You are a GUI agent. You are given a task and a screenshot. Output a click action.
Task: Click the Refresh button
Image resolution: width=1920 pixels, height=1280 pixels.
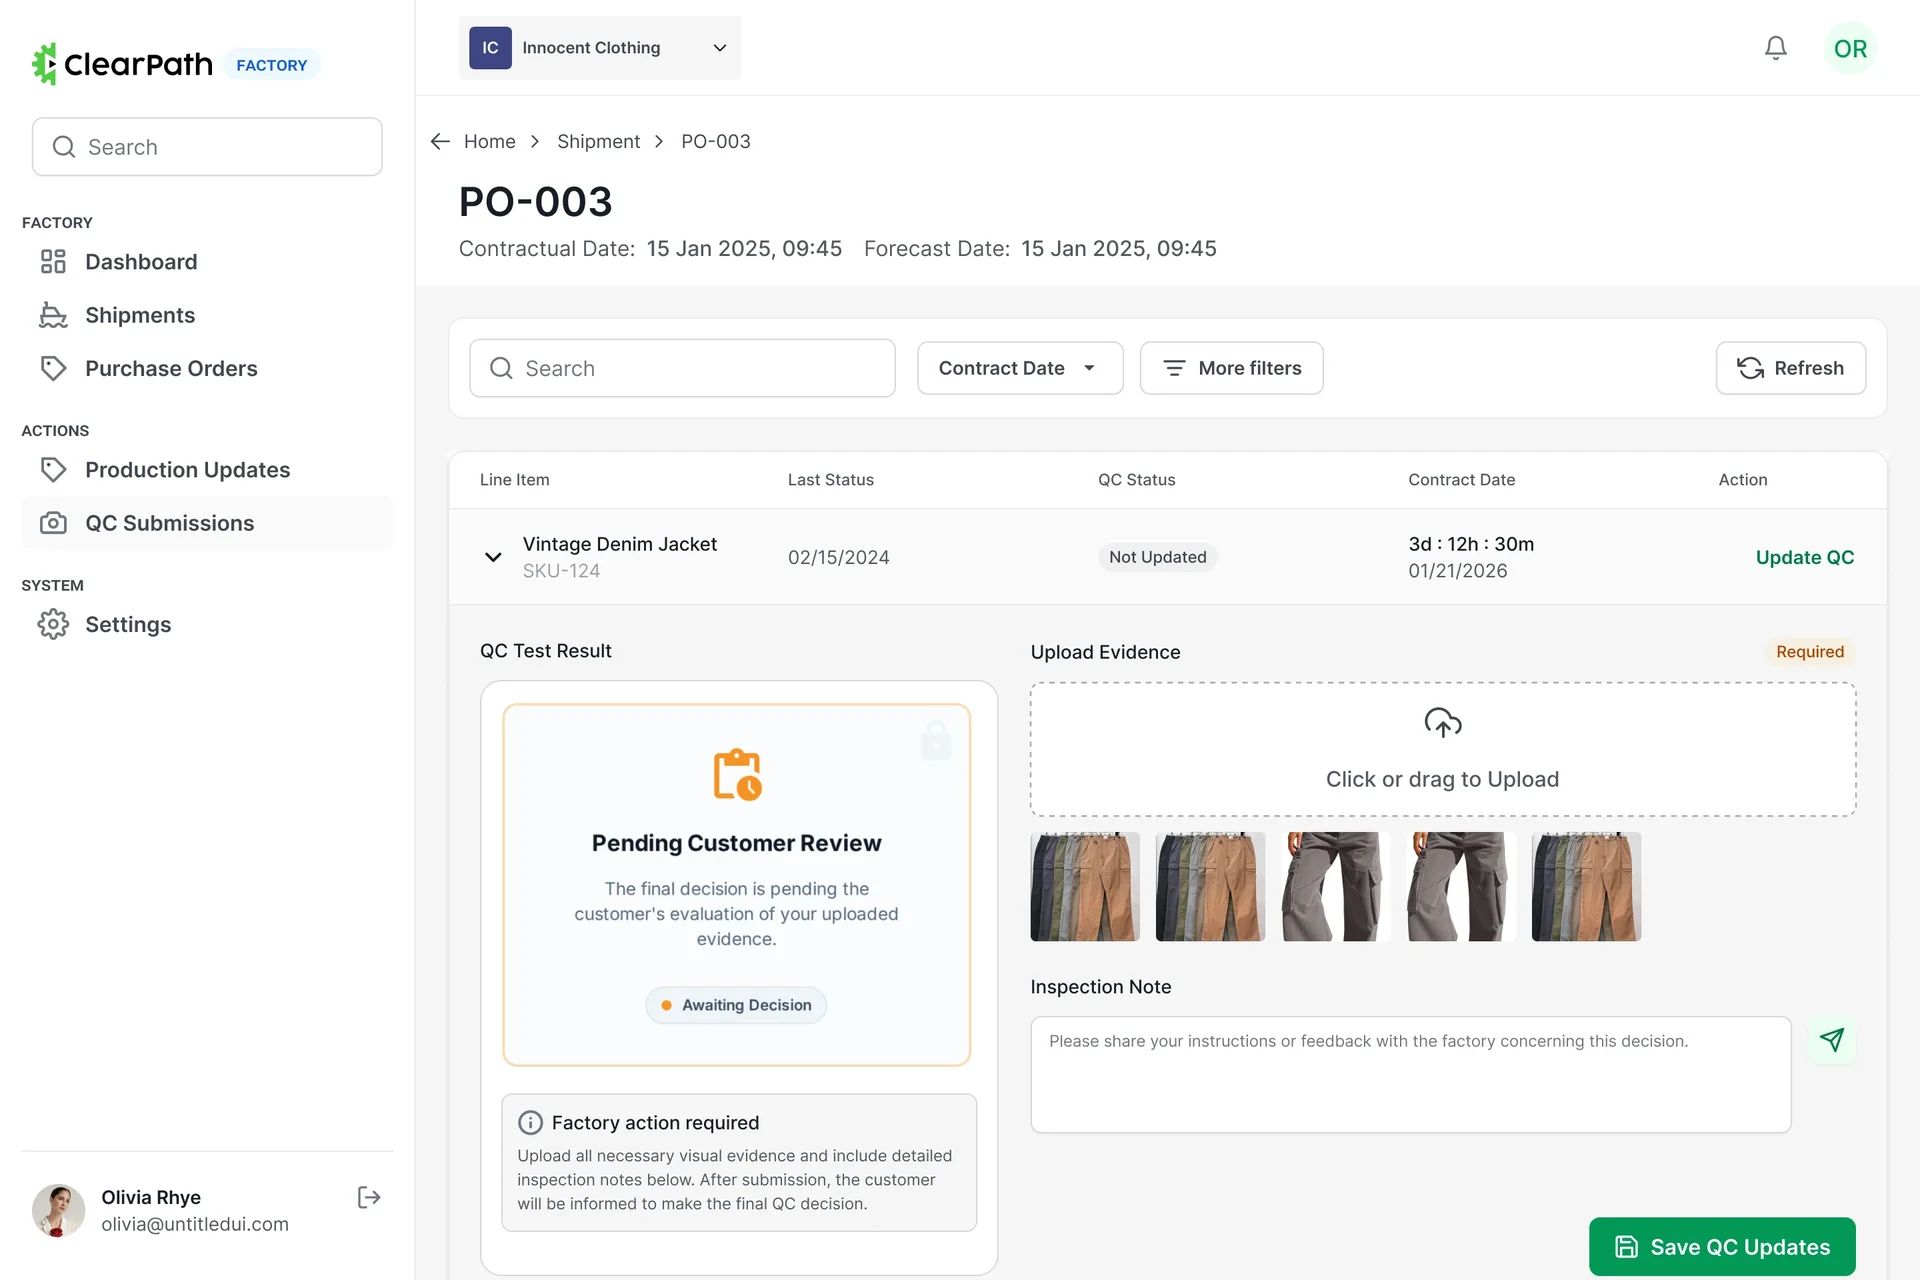(1790, 368)
